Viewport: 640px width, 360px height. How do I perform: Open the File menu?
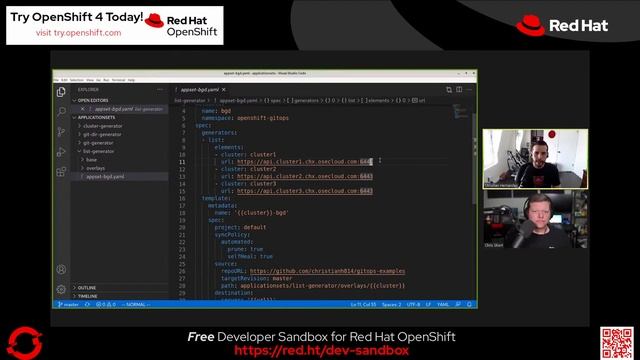point(56,80)
